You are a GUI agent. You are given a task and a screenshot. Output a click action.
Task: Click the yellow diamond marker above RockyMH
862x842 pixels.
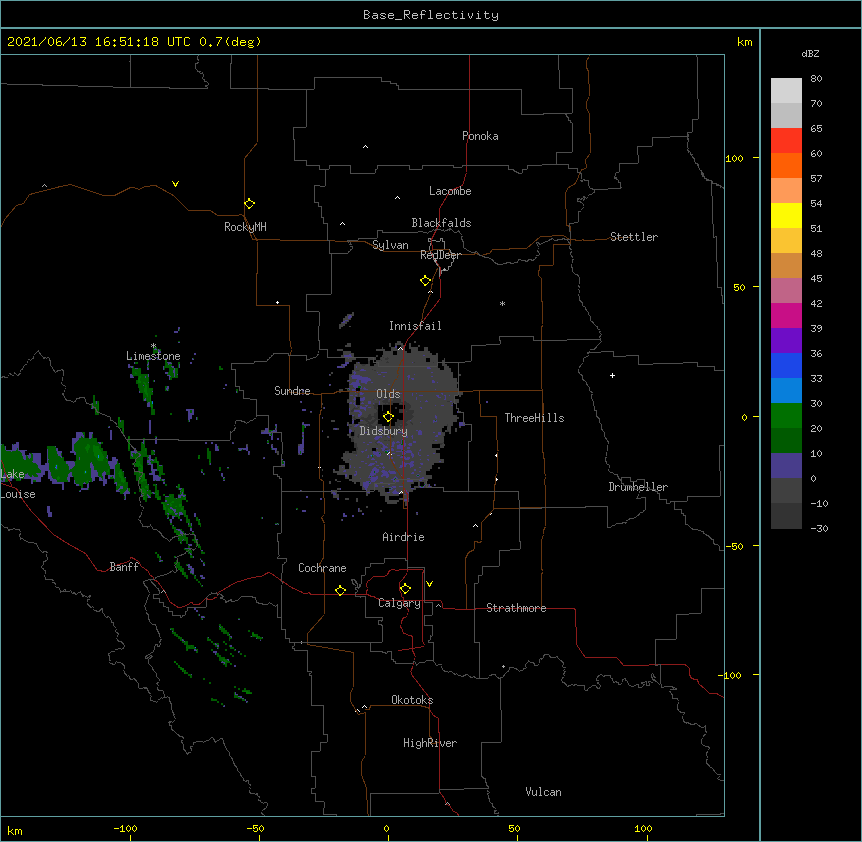[x=250, y=203]
